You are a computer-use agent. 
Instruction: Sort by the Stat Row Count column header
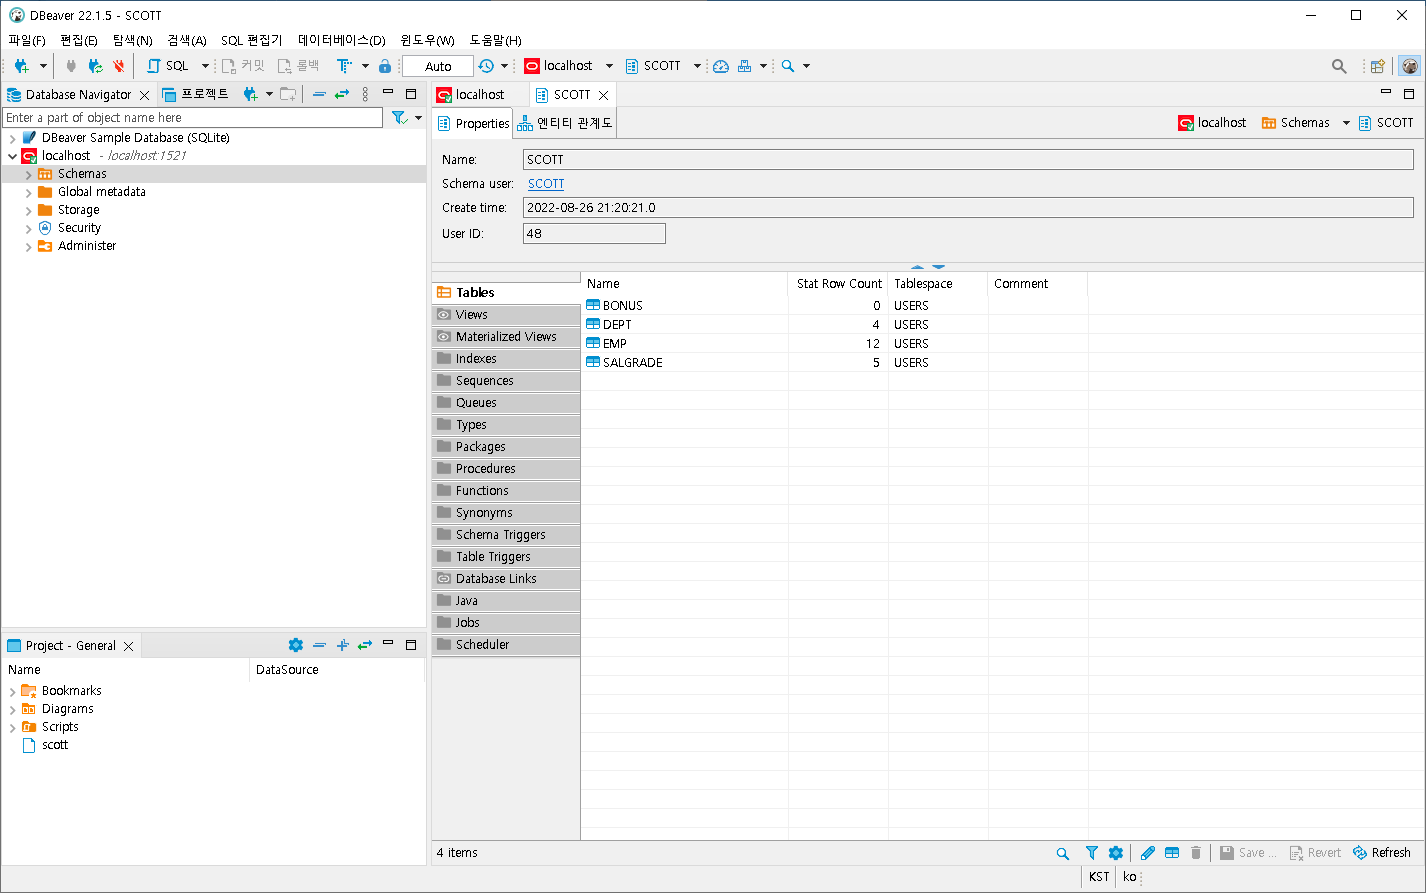tap(838, 284)
